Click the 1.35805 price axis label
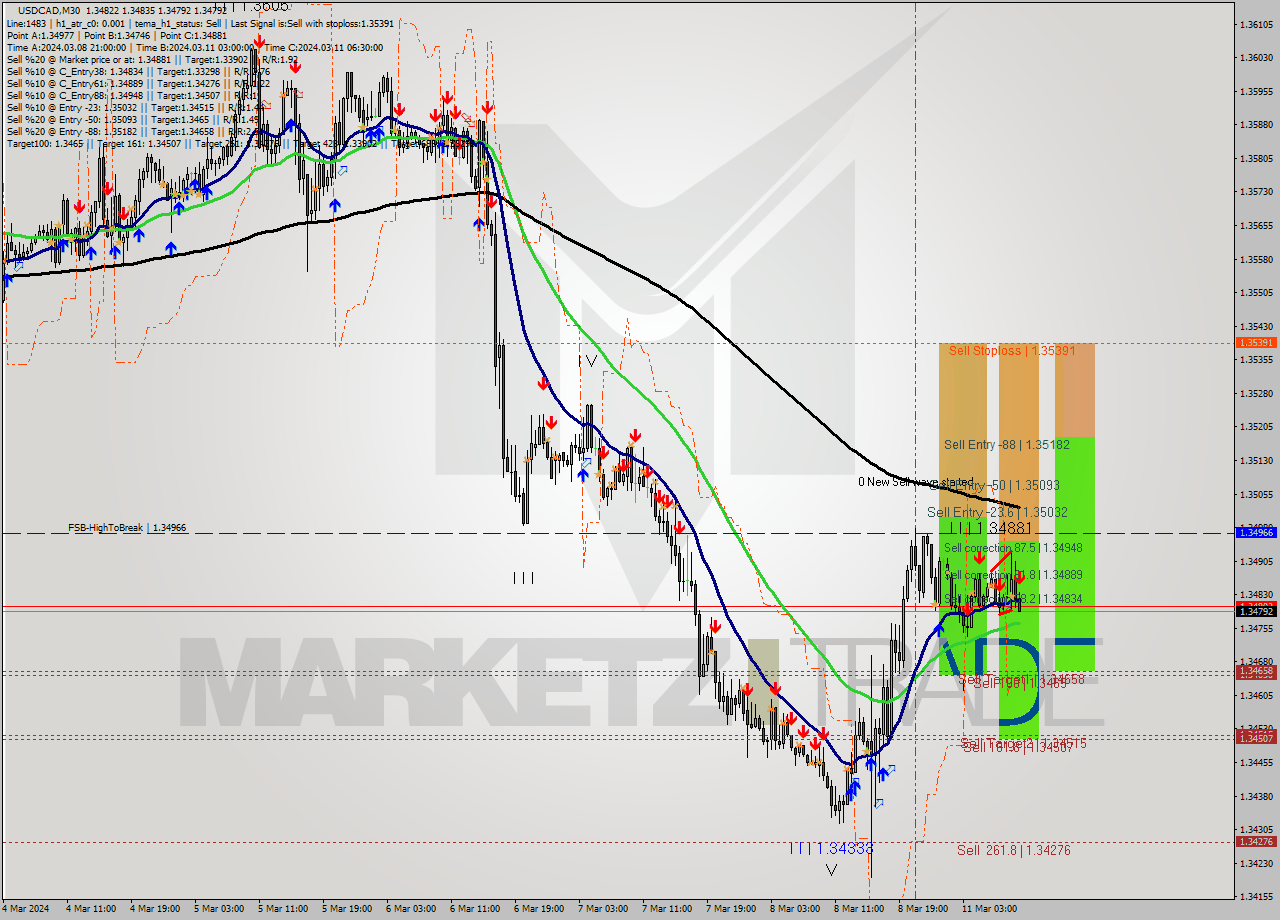 click(x=1256, y=158)
